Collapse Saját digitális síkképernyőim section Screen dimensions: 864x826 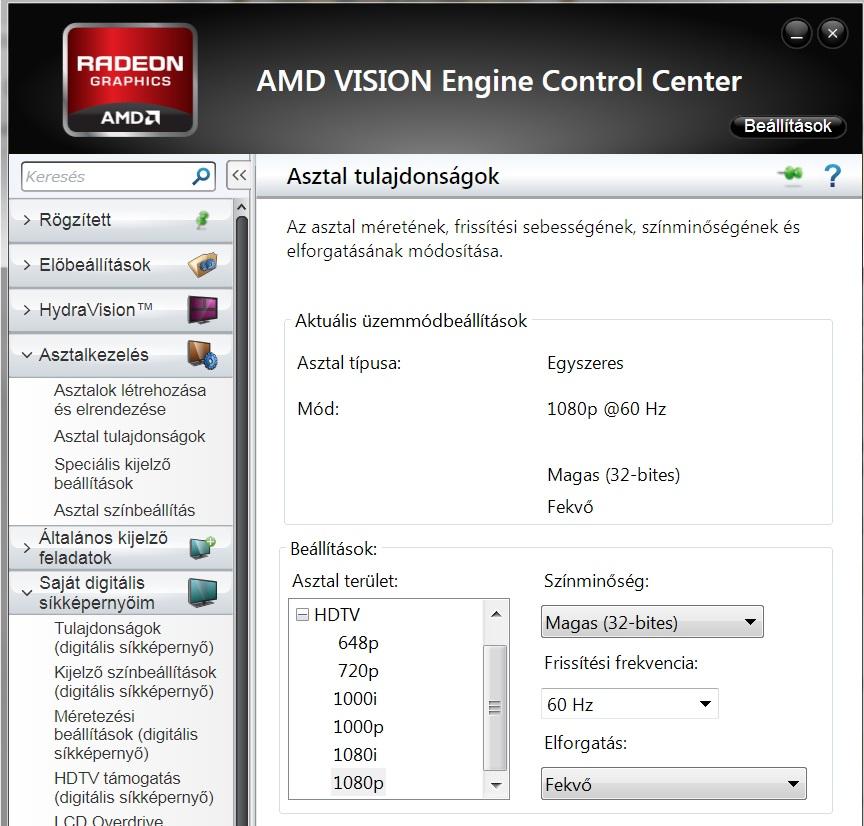121,593
